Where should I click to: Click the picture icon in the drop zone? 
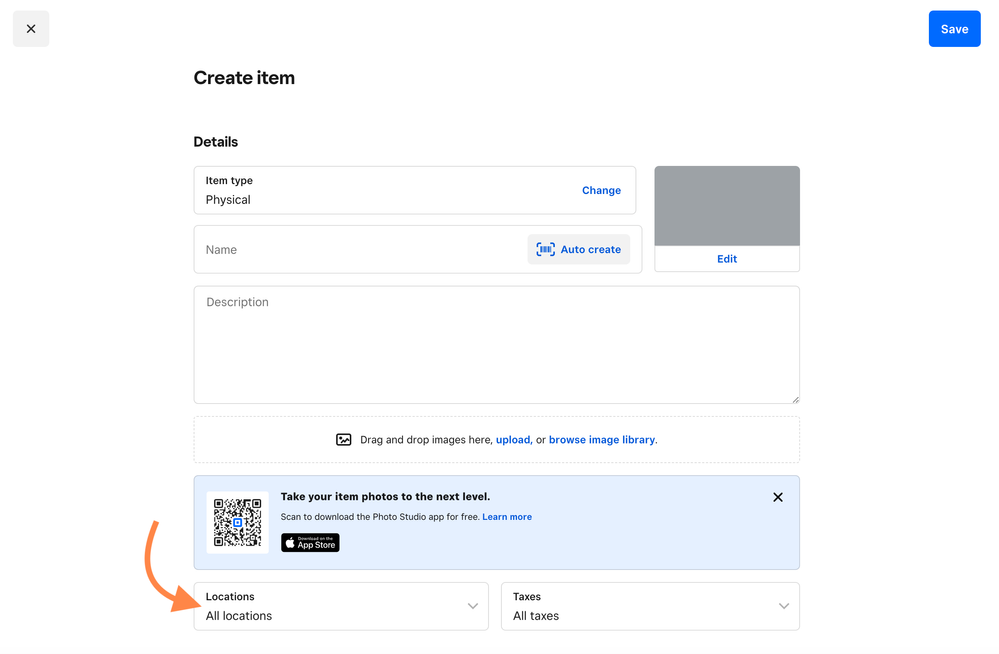tap(344, 440)
